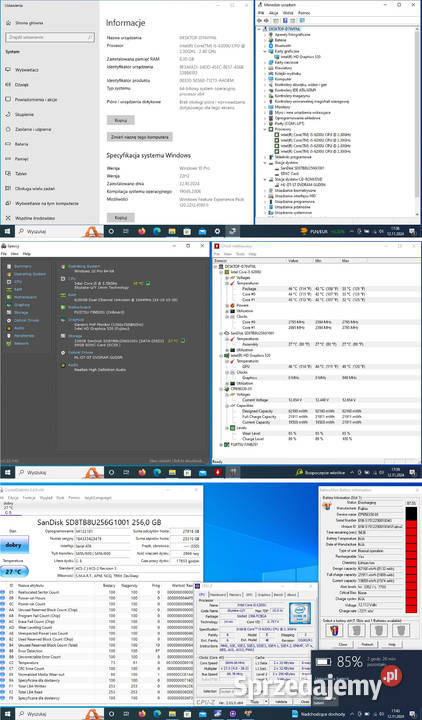The image size is (422, 720).
Task: Expand Bluetooth node in Device Manager
Action: [265, 46]
